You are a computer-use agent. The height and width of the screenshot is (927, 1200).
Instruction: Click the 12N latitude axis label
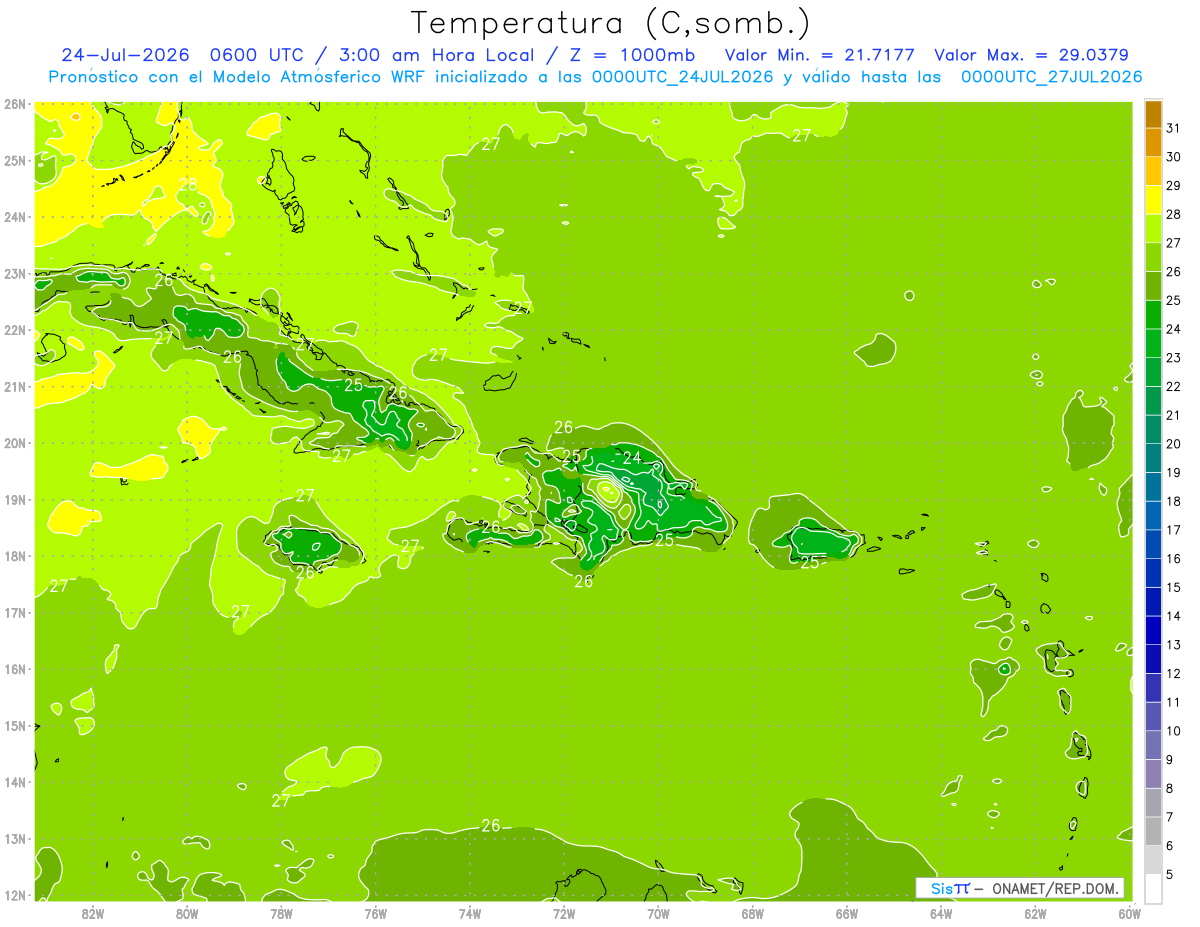pos(15,895)
